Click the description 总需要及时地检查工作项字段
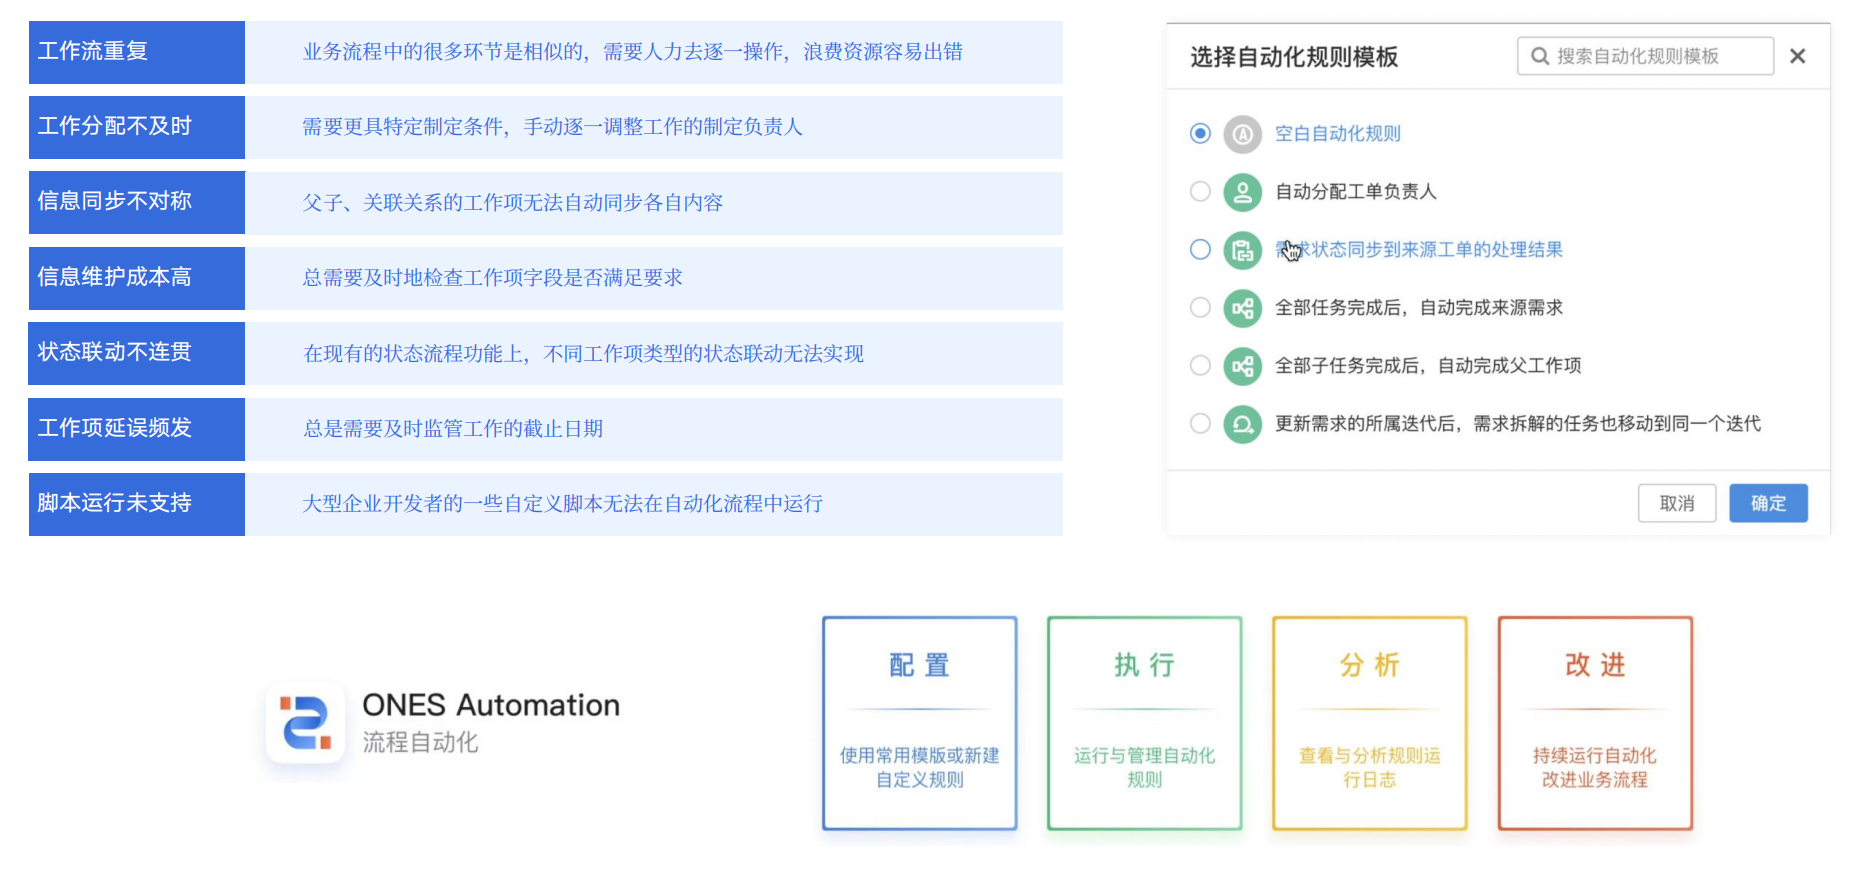The image size is (1862, 872). click(493, 278)
